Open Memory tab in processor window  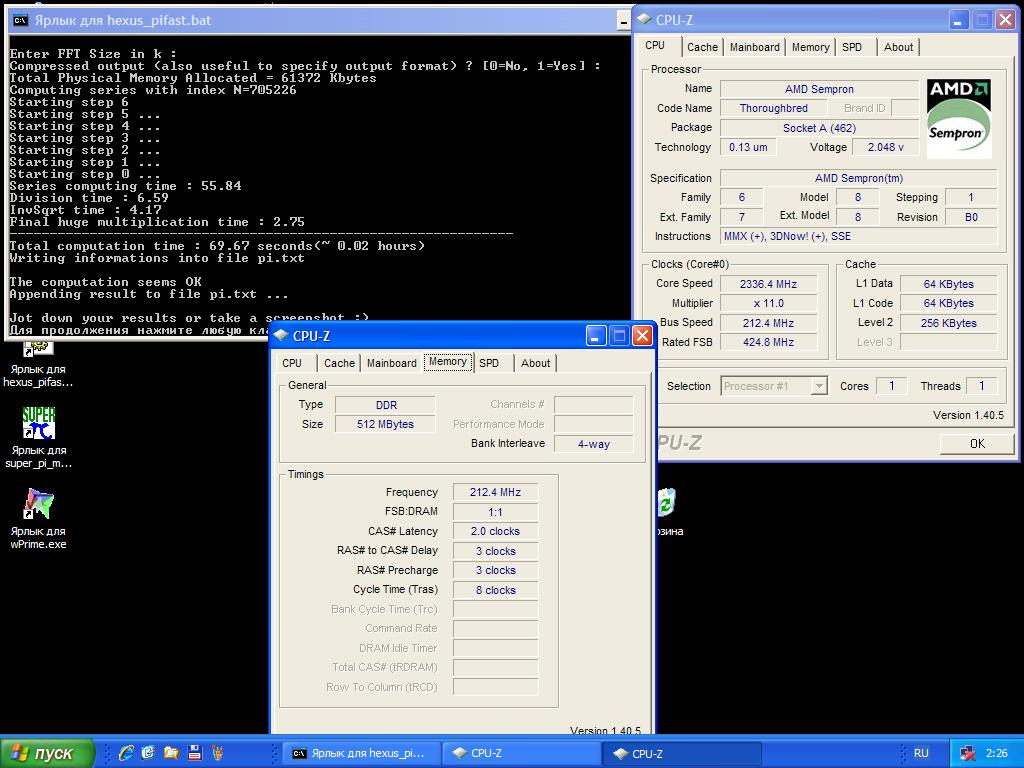point(810,47)
